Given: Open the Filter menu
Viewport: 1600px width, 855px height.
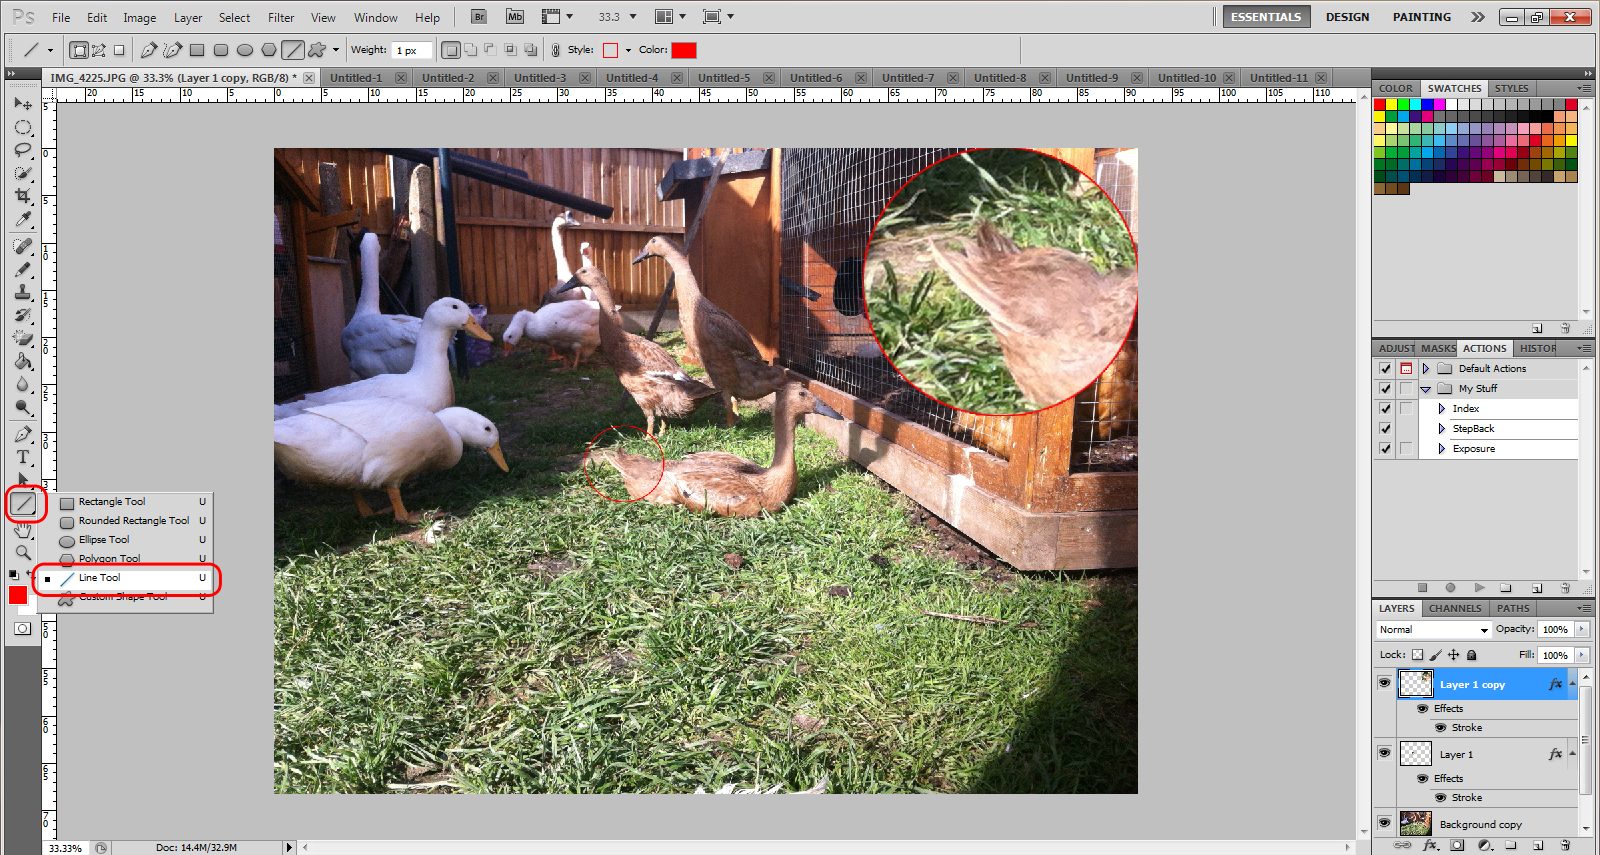Looking at the screenshot, I should pos(281,17).
